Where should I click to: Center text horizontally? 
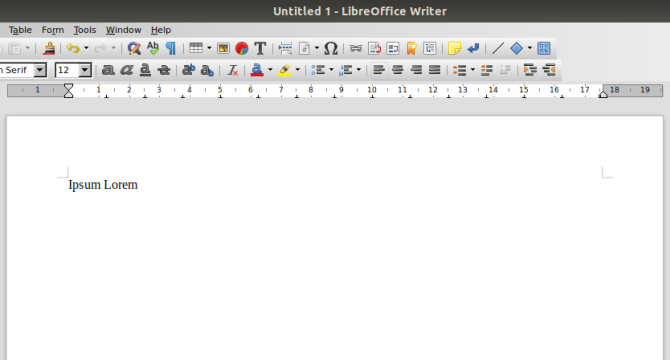point(397,70)
